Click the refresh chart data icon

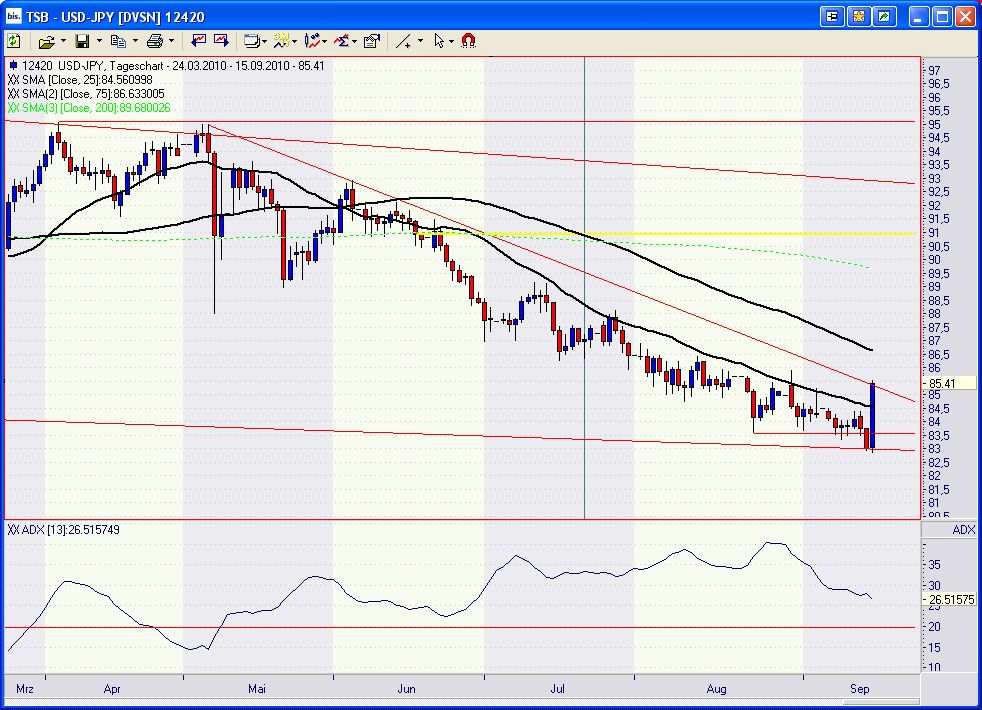[x=14, y=41]
